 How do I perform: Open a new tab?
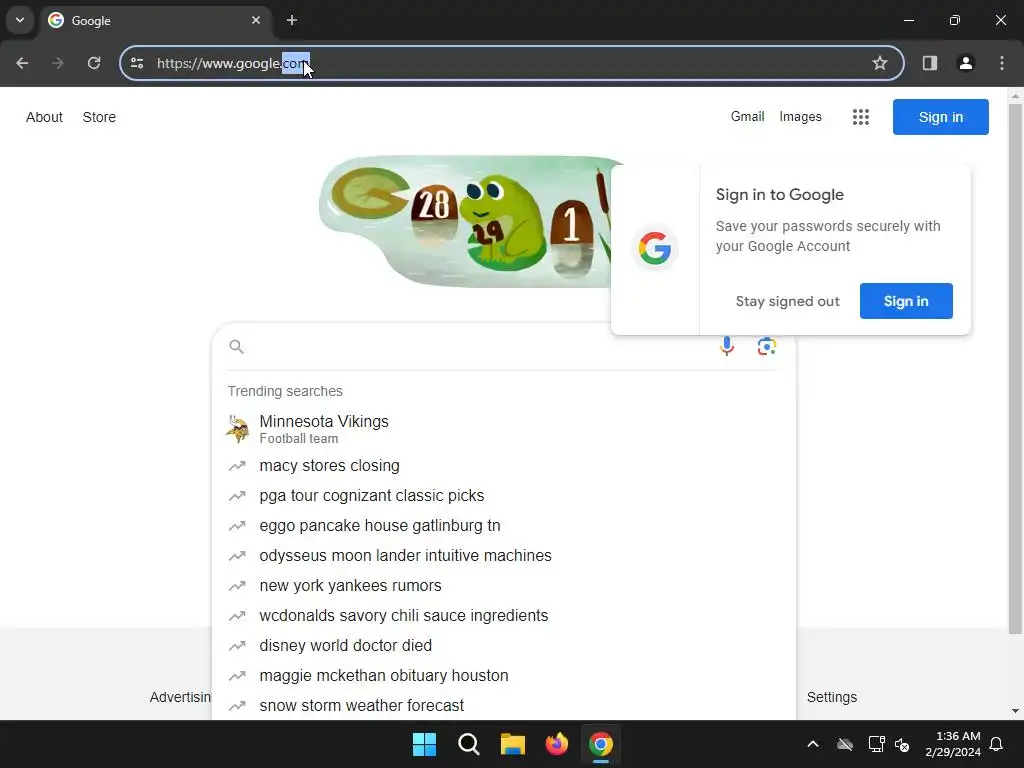click(x=292, y=20)
